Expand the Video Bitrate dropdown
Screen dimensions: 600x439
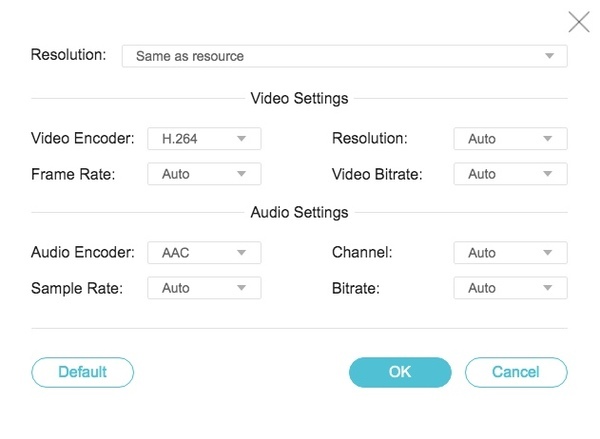click(x=510, y=174)
